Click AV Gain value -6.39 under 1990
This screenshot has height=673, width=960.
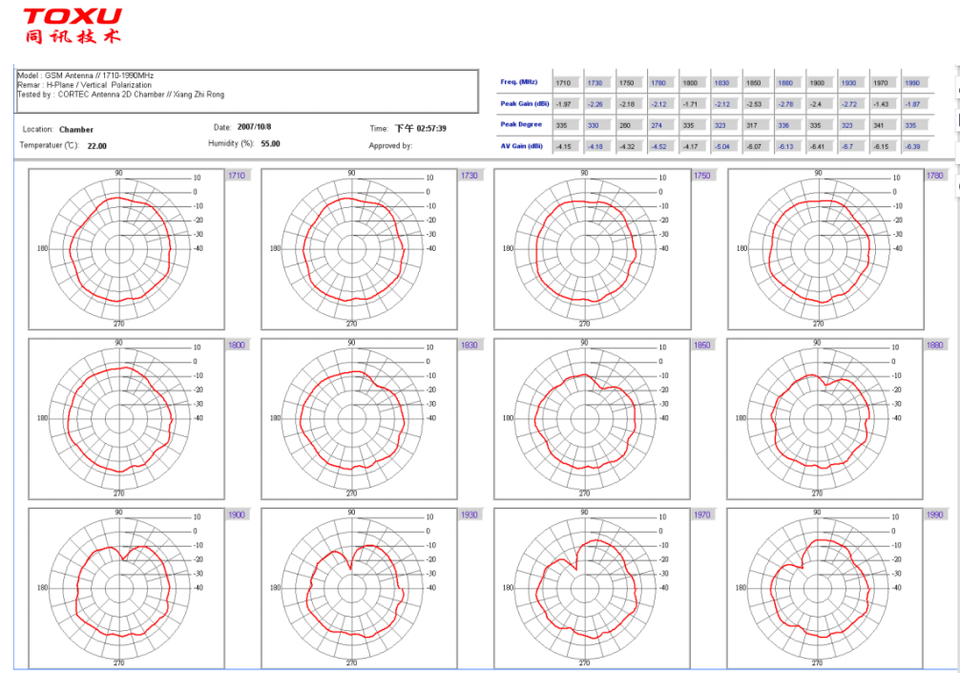coord(917,146)
